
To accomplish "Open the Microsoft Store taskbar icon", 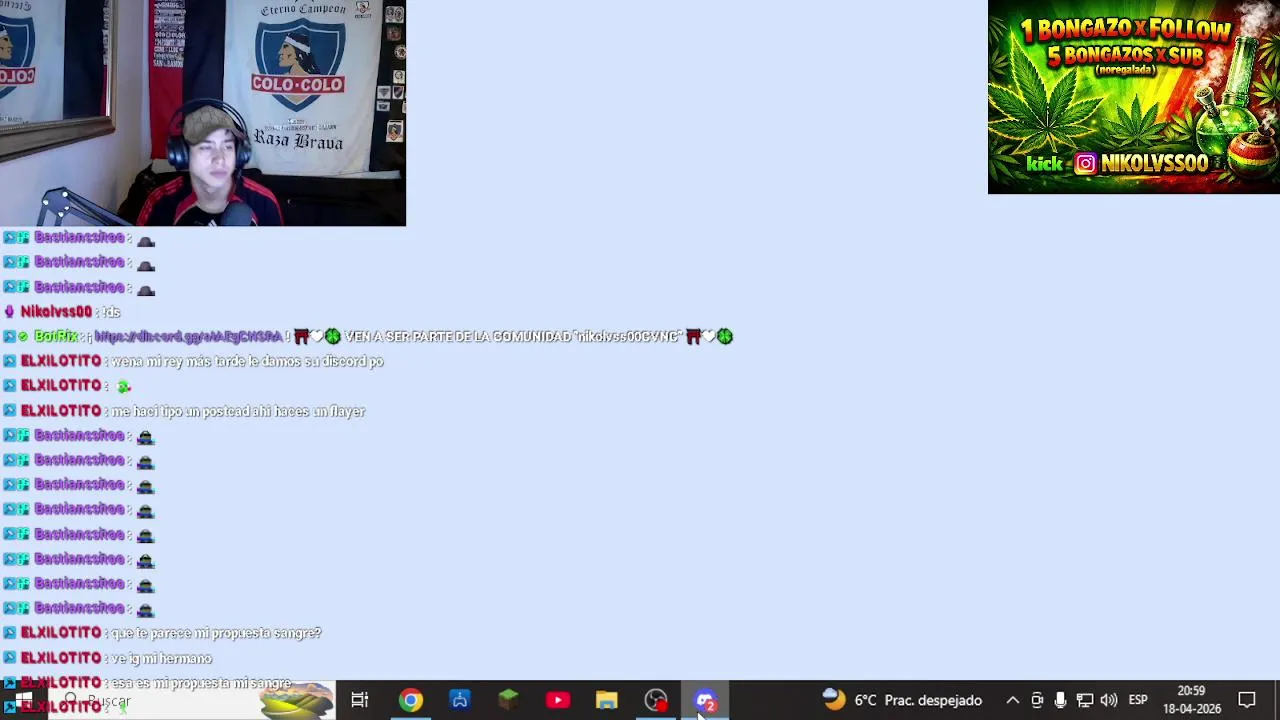I will [x=460, y=700].
